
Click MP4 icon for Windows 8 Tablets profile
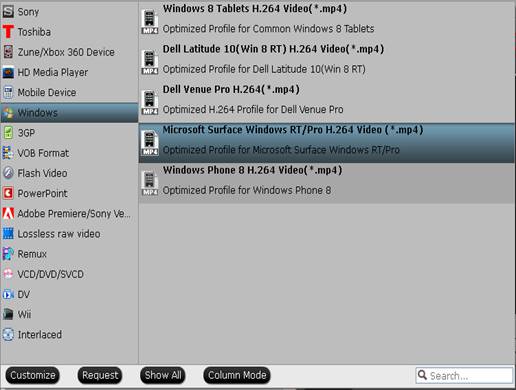coord(150,22)
